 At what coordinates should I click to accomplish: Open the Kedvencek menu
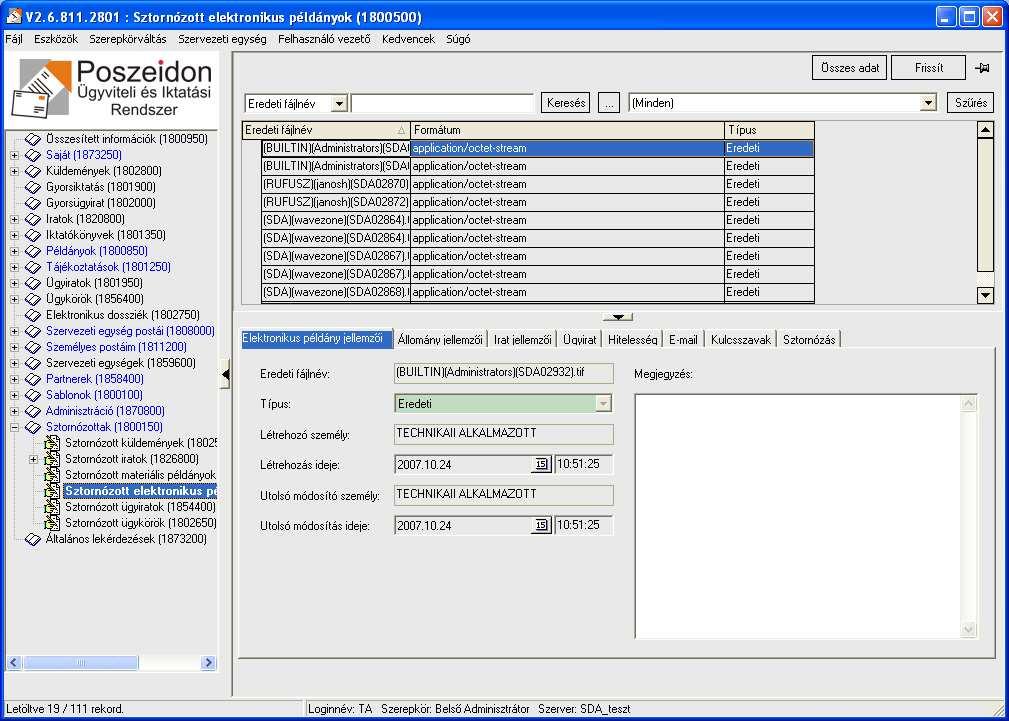(x=408, y=39)
